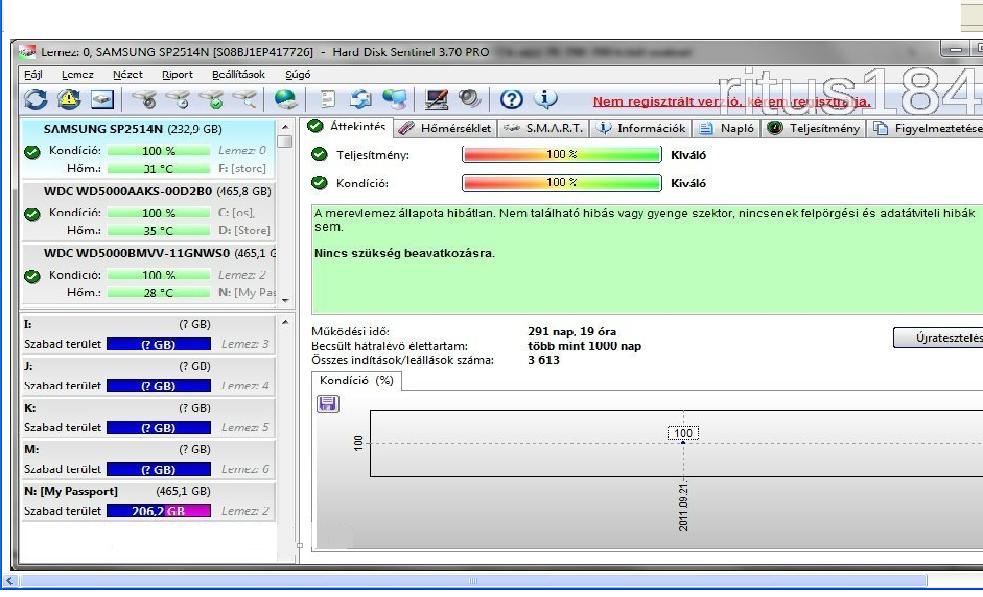983x597 pixels.
Task: Select the WDC WD5000AAKS-00D2B0 disk entry
Action: point(149,211)
